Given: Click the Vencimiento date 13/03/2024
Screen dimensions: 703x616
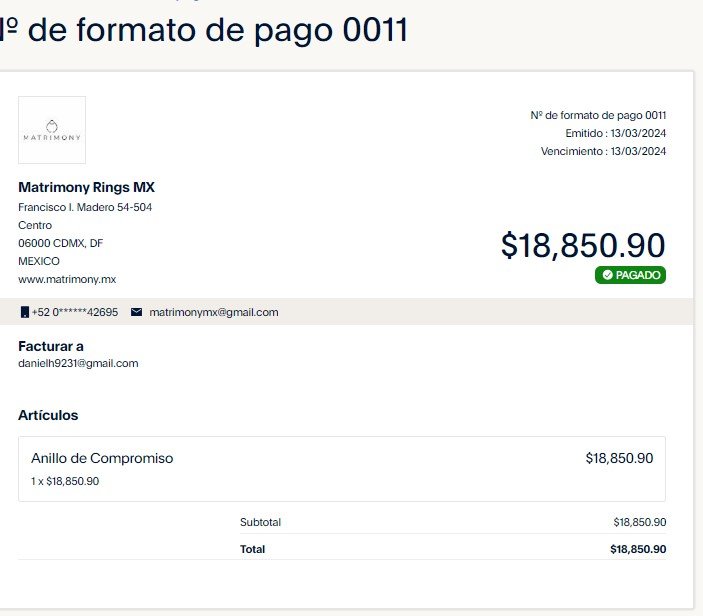Looking at the screenshot, I should coord(638,151).
